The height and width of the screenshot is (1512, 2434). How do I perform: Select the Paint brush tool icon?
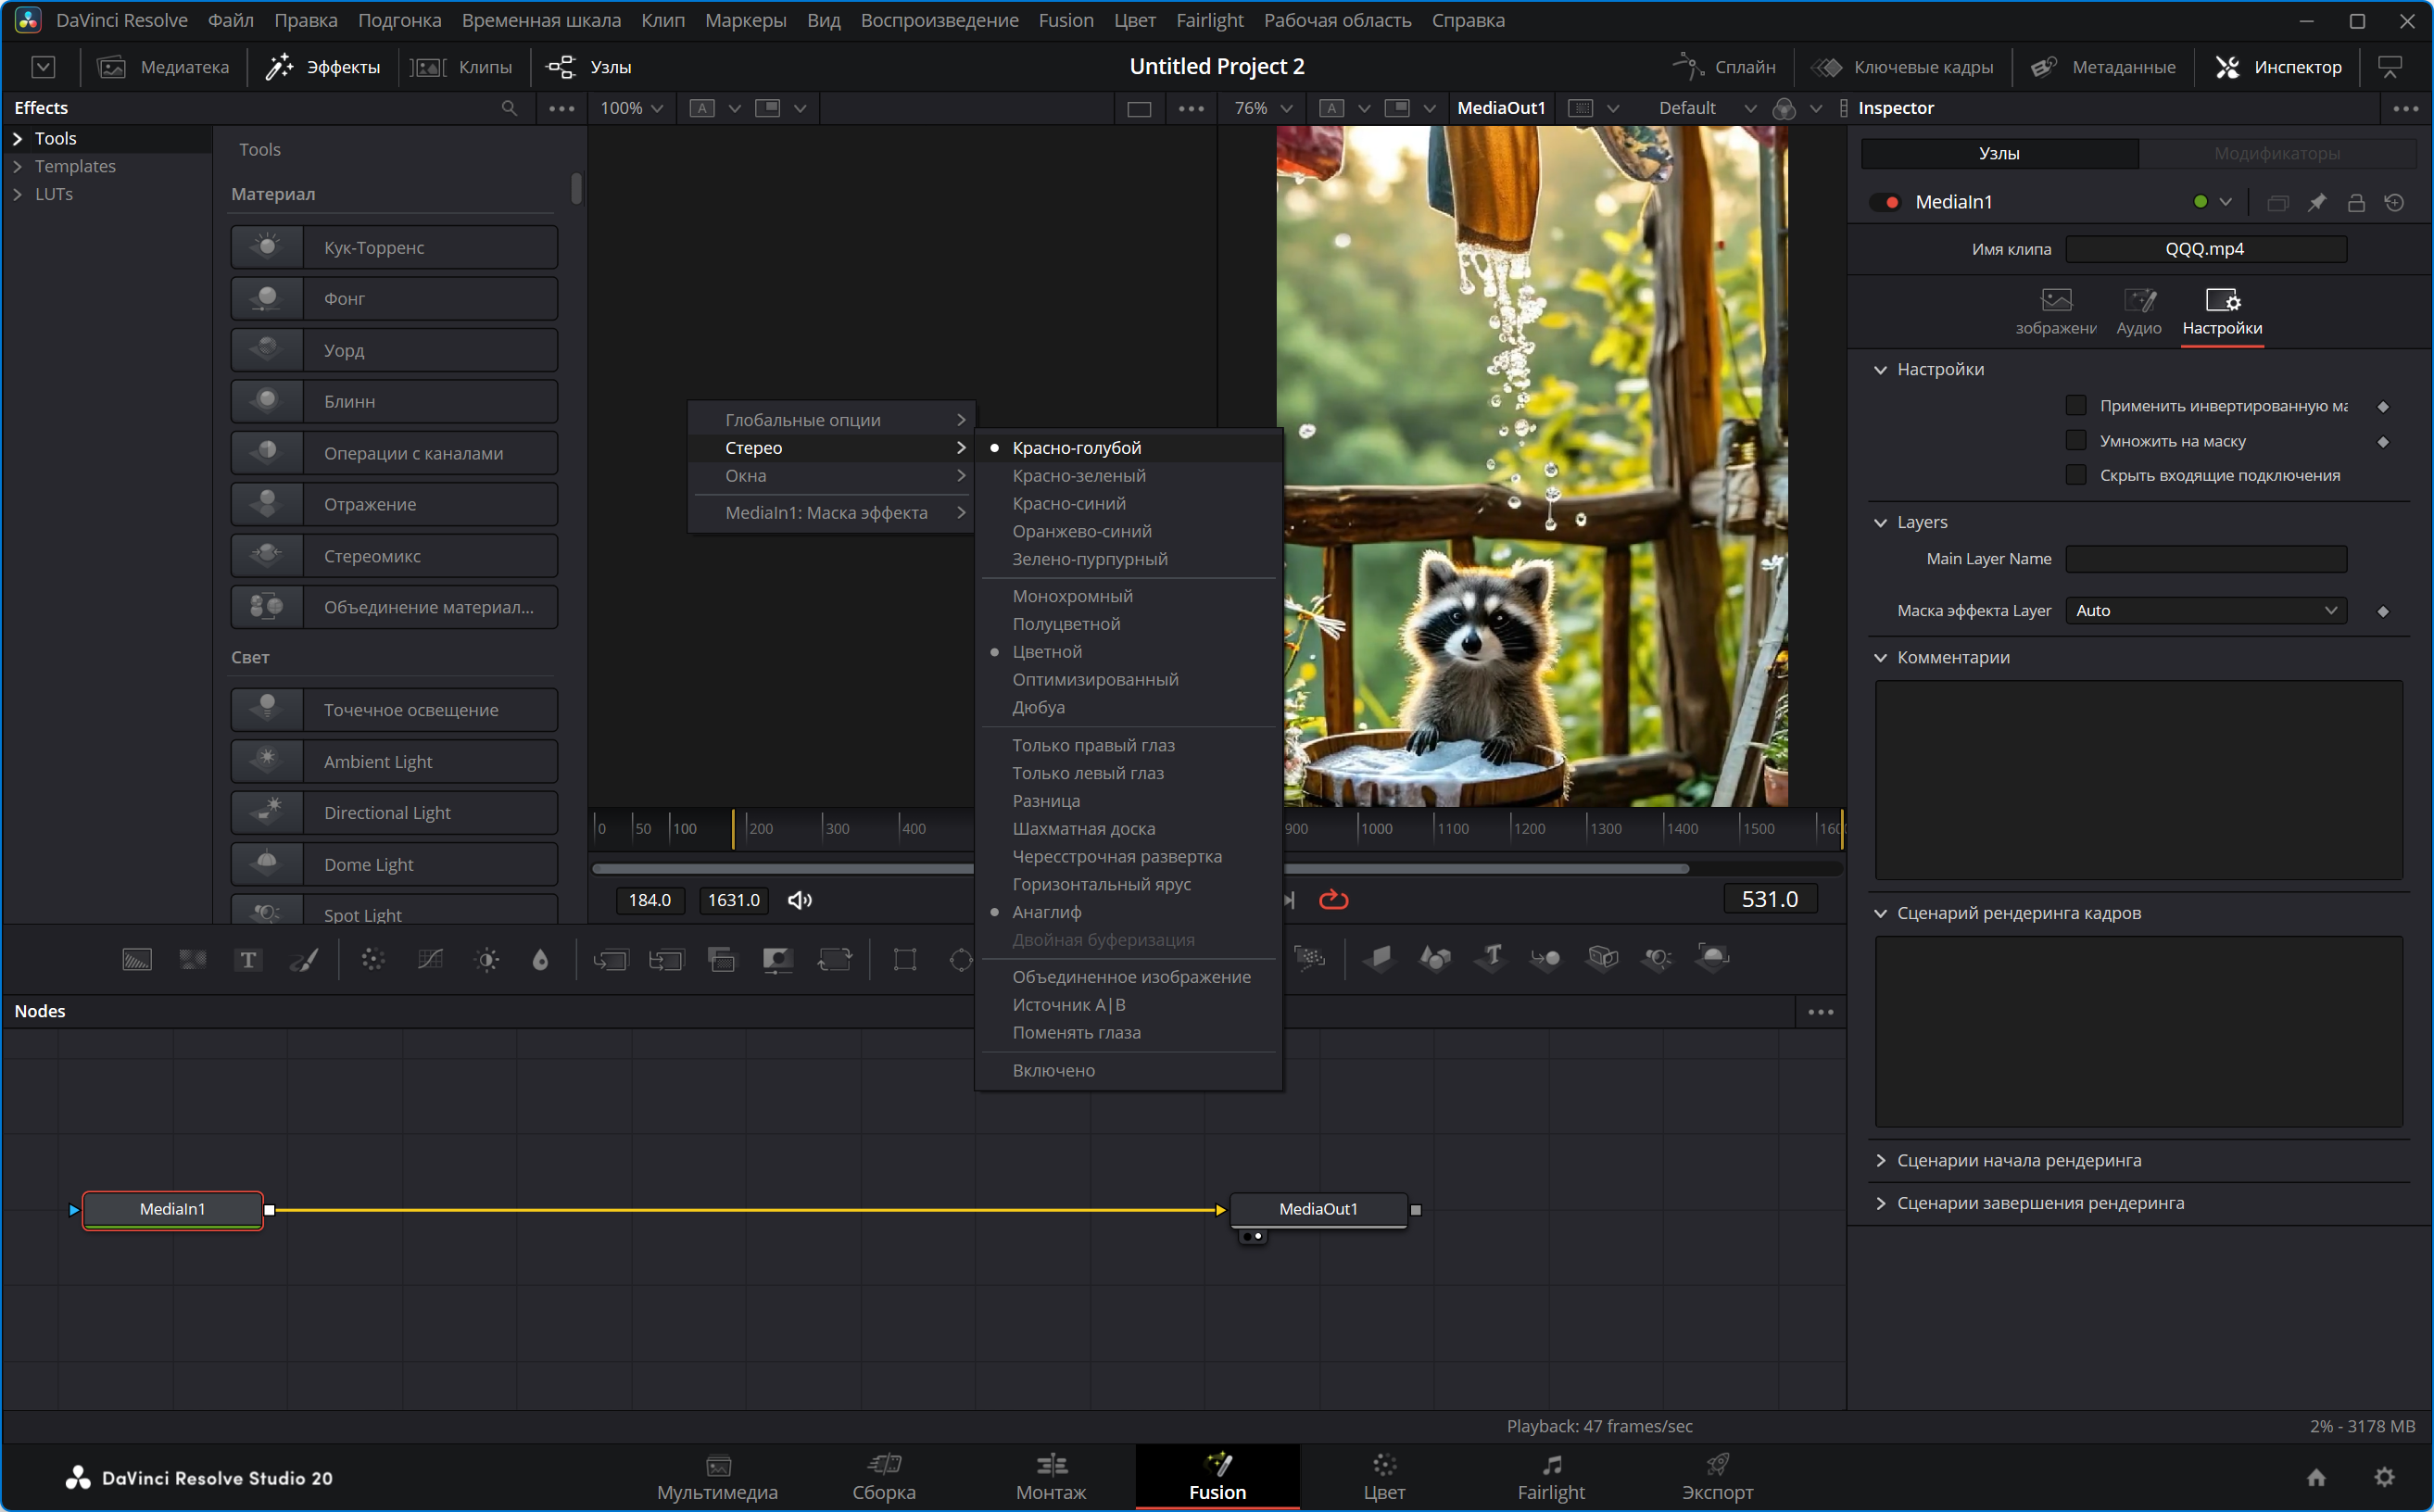(304, 960)
